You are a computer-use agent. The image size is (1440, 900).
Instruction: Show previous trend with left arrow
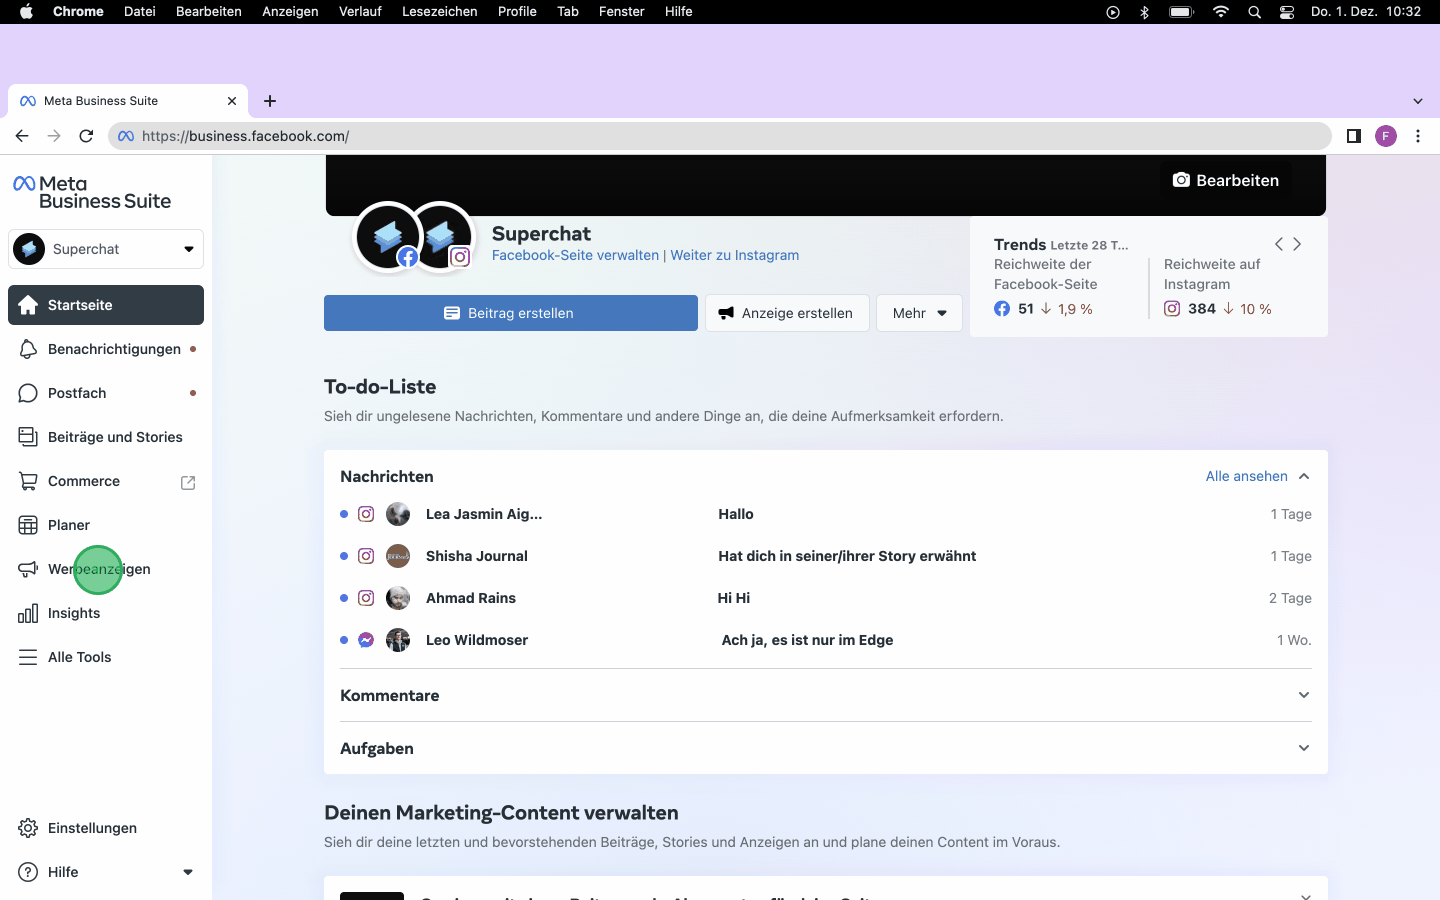tap(1278, 244)
